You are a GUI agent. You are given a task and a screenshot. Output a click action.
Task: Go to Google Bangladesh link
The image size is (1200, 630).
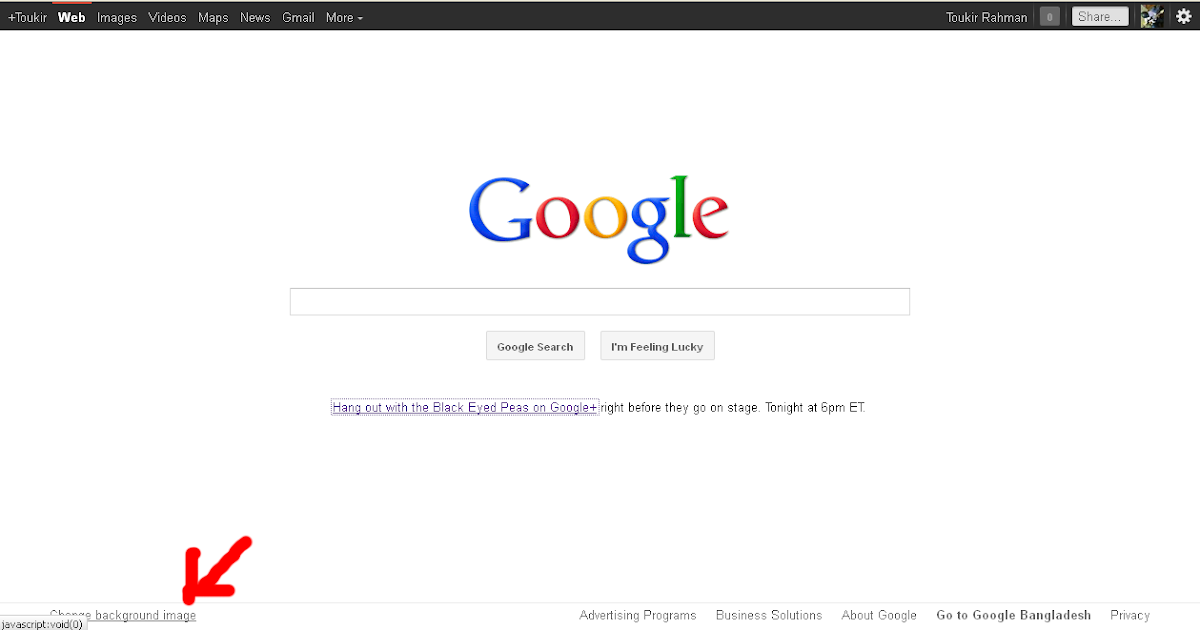(x=1013, y=615)
